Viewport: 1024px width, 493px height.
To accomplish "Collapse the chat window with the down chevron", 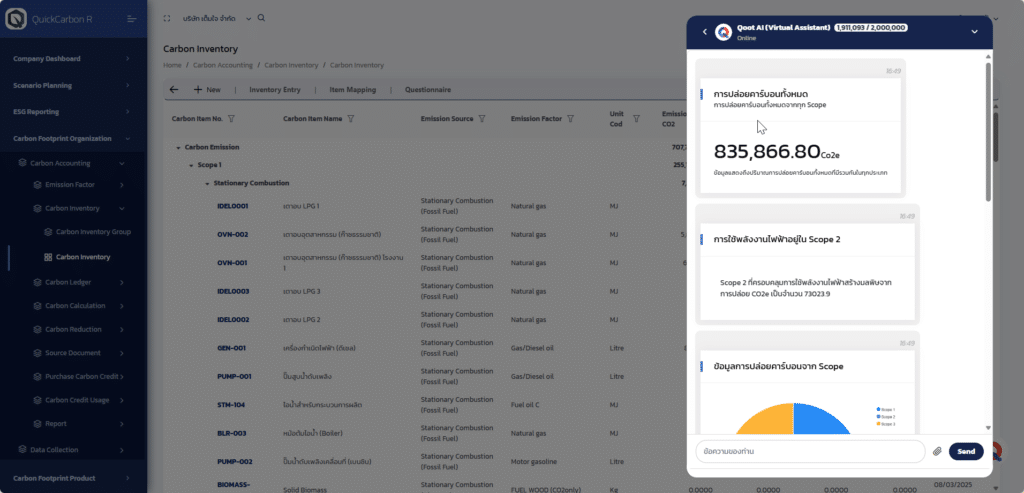I will point(974,32).
